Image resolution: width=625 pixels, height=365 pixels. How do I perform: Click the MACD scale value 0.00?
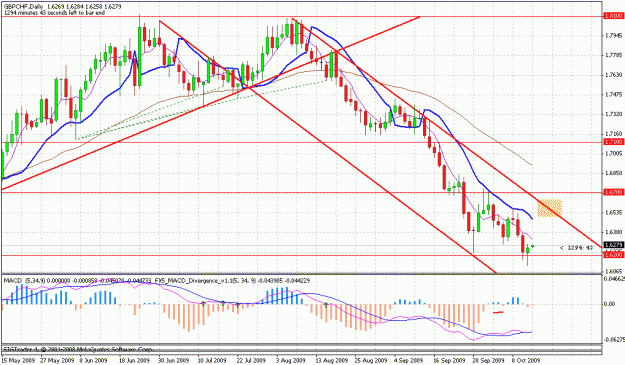coord(610,304)
